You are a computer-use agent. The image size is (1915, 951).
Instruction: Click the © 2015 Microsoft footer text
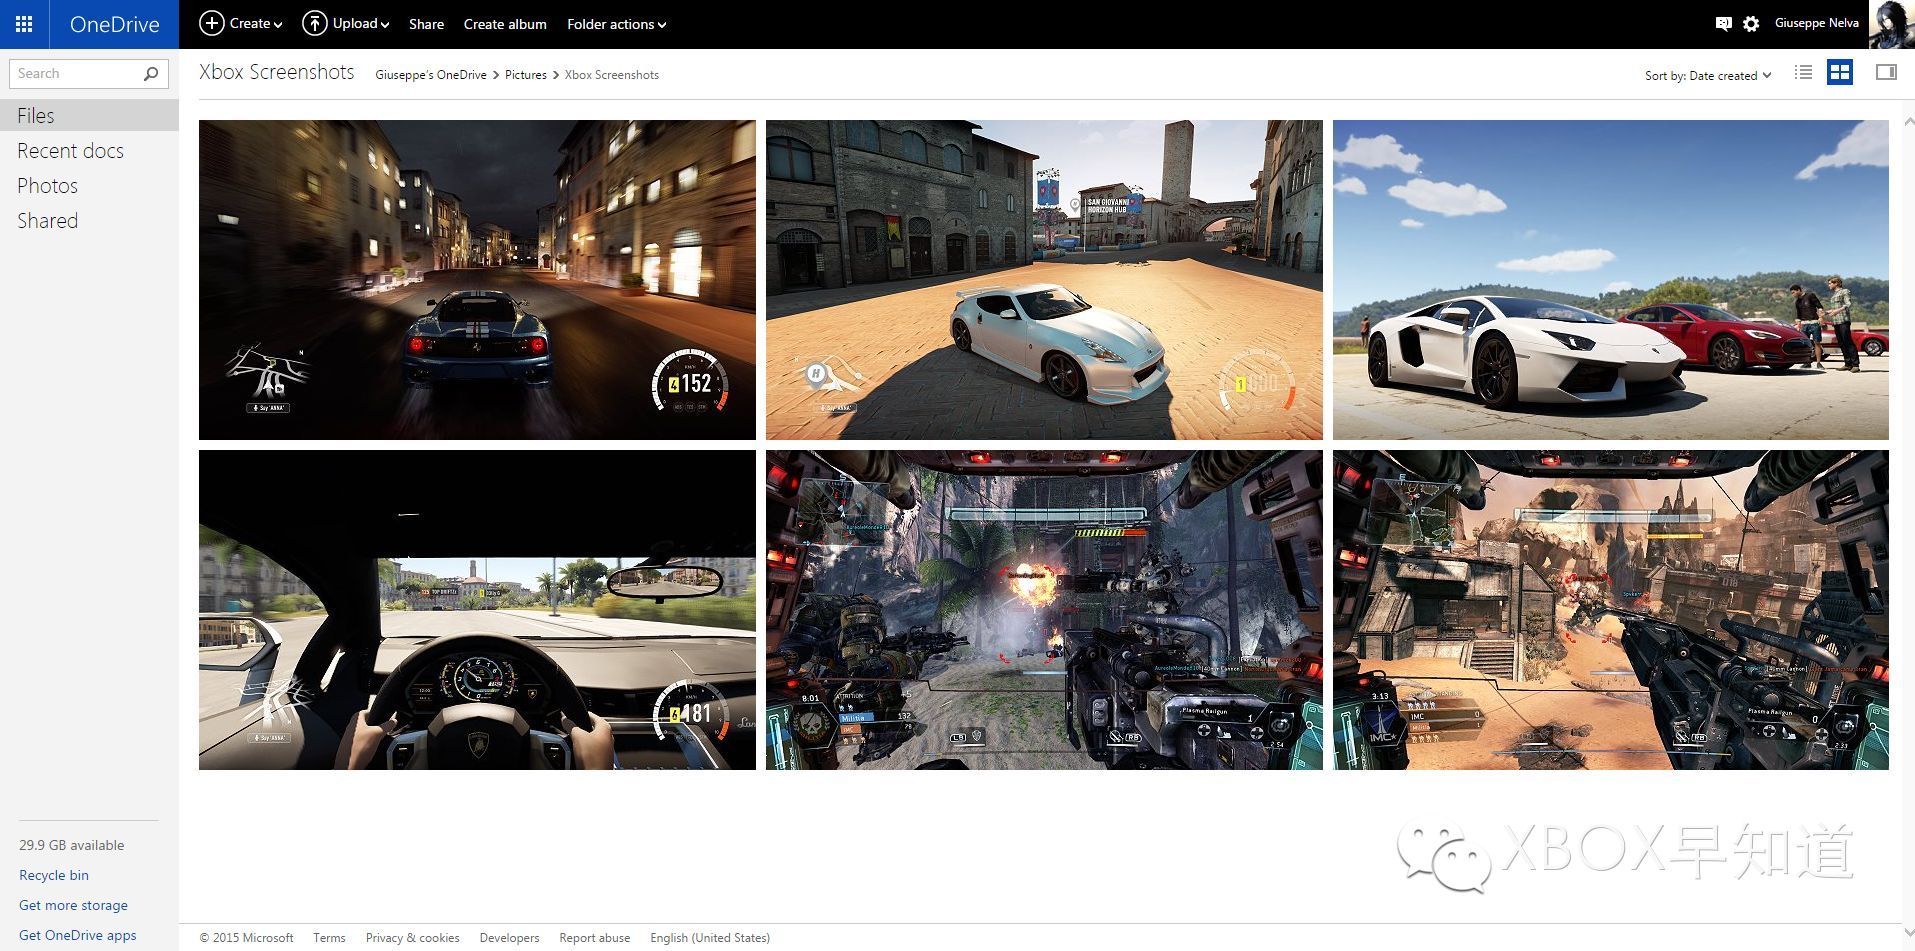click(x=246, y=938)
